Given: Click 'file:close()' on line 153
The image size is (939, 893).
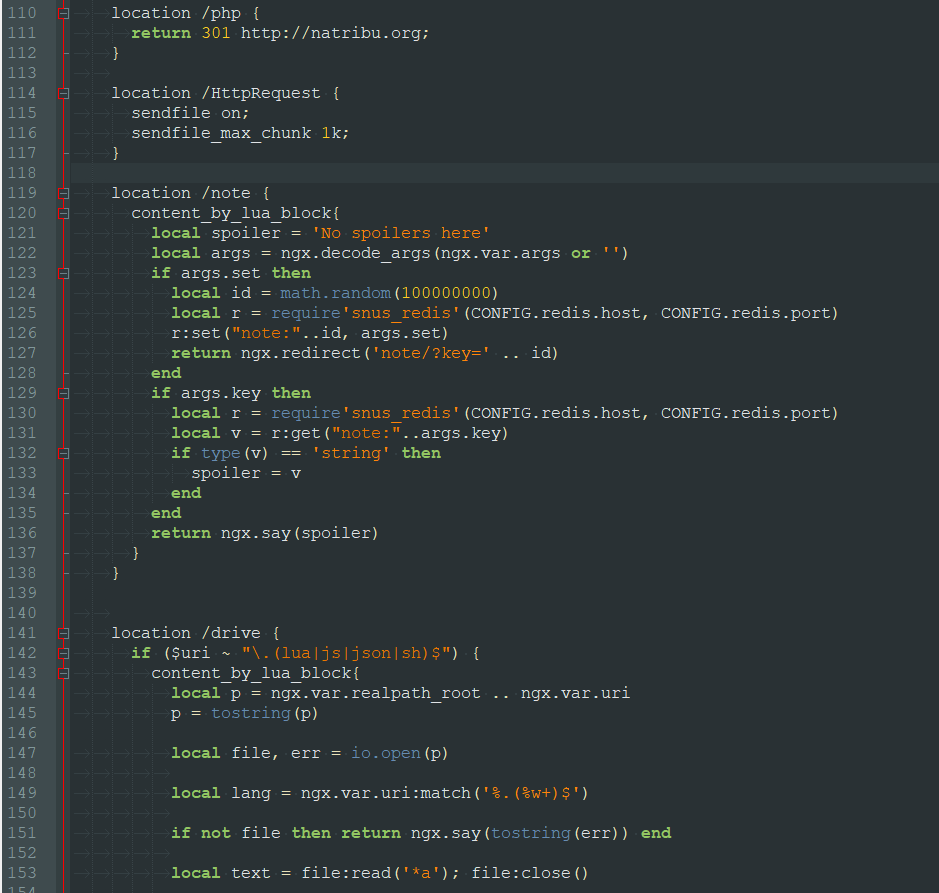Looking at the screenshot, I should (x=529, y=873).
